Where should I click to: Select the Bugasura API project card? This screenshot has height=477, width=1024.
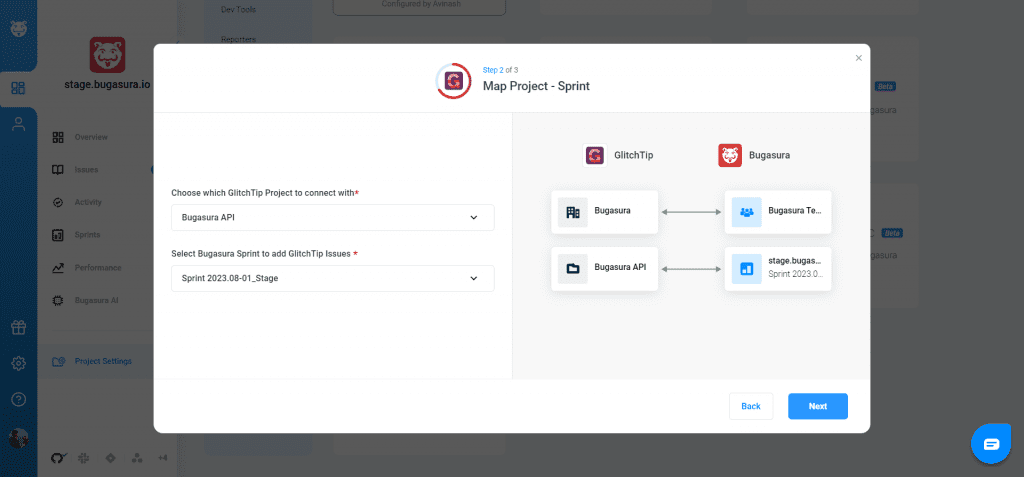605,269
